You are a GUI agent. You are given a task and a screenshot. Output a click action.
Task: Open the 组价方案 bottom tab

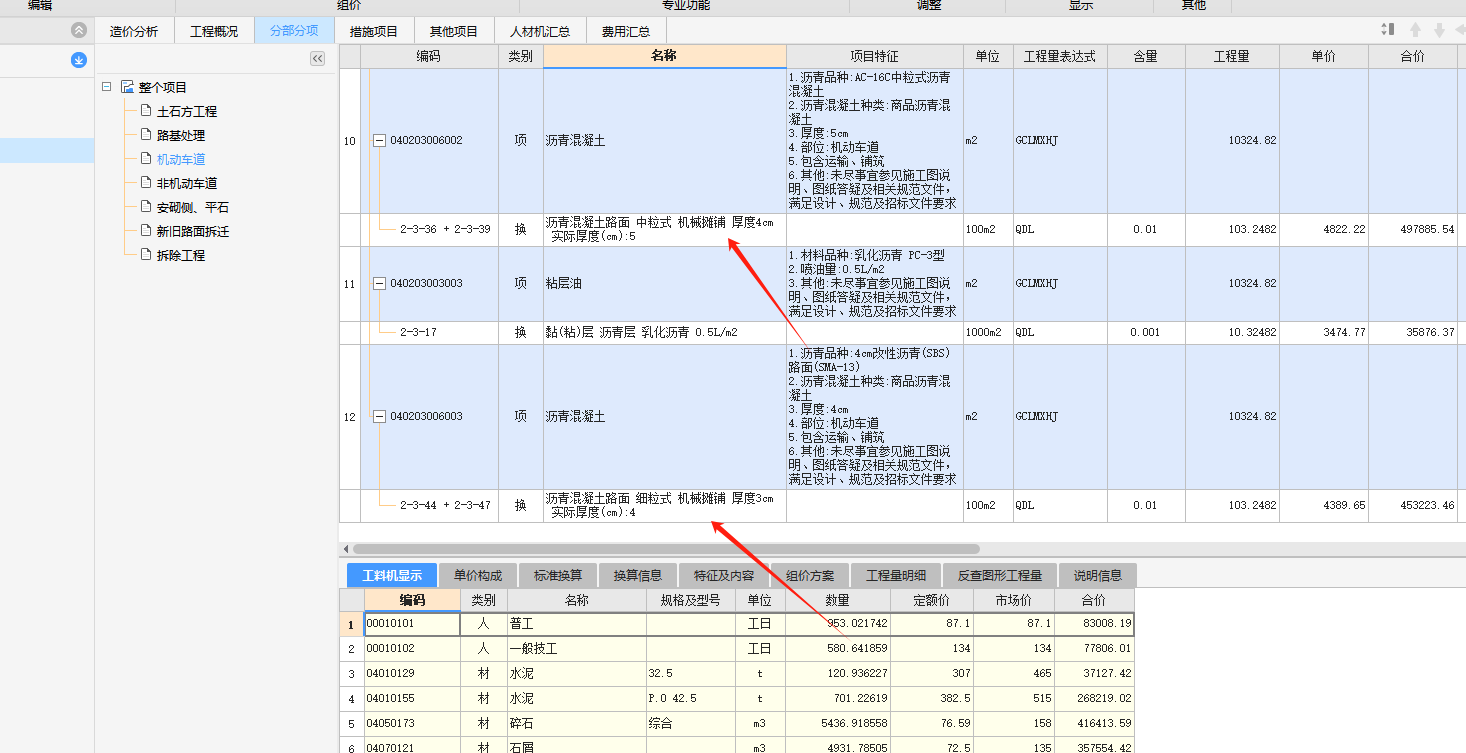tap(810, 575)
